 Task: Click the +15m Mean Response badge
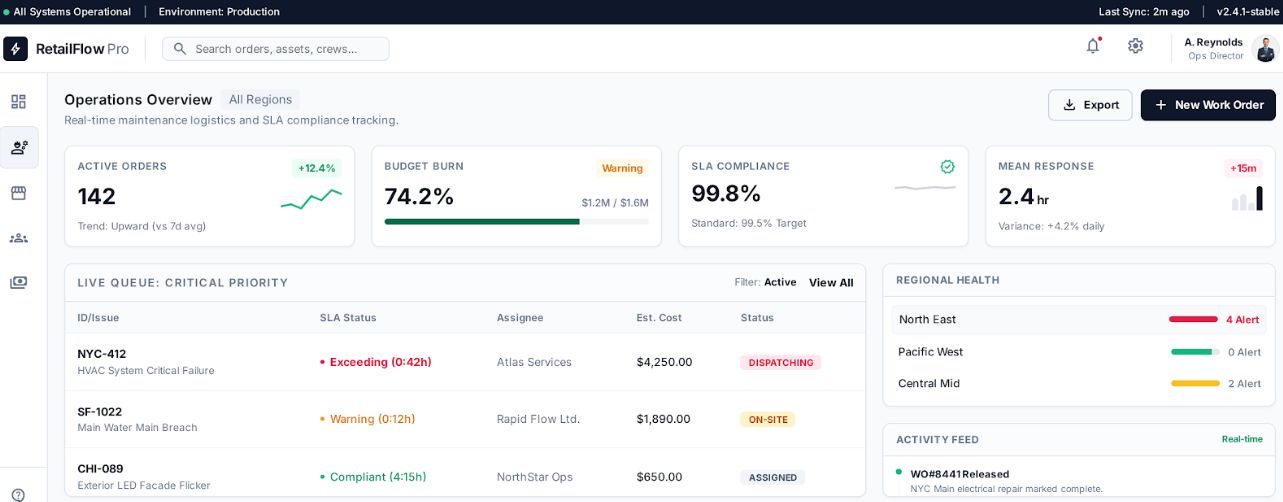point(1244,168)
